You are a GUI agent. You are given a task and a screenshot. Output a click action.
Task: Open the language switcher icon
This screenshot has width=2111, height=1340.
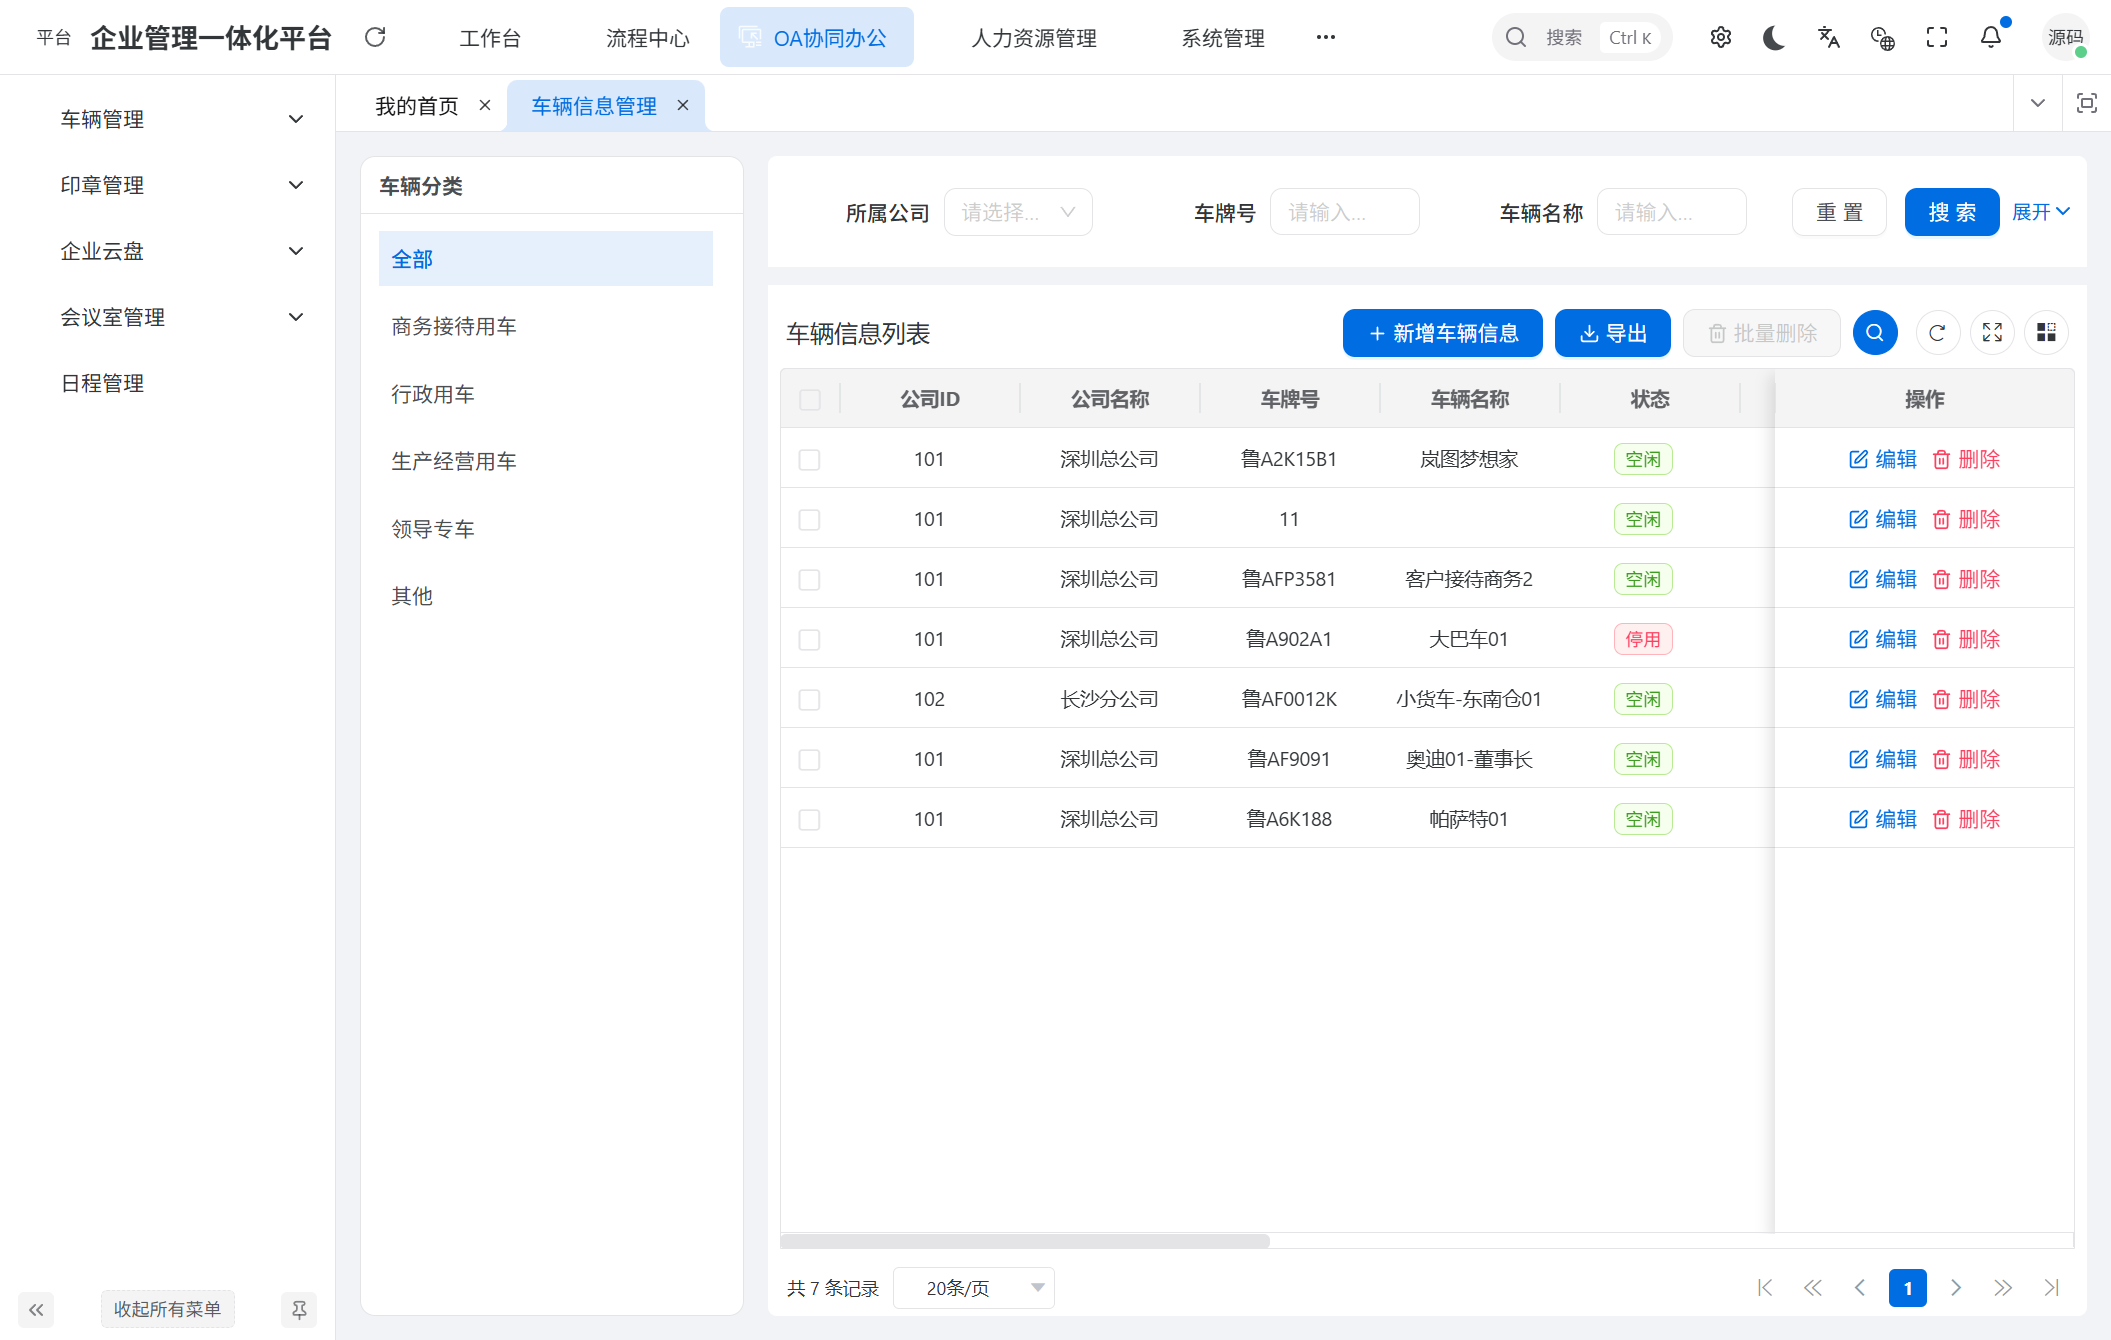pos(1829,37)
